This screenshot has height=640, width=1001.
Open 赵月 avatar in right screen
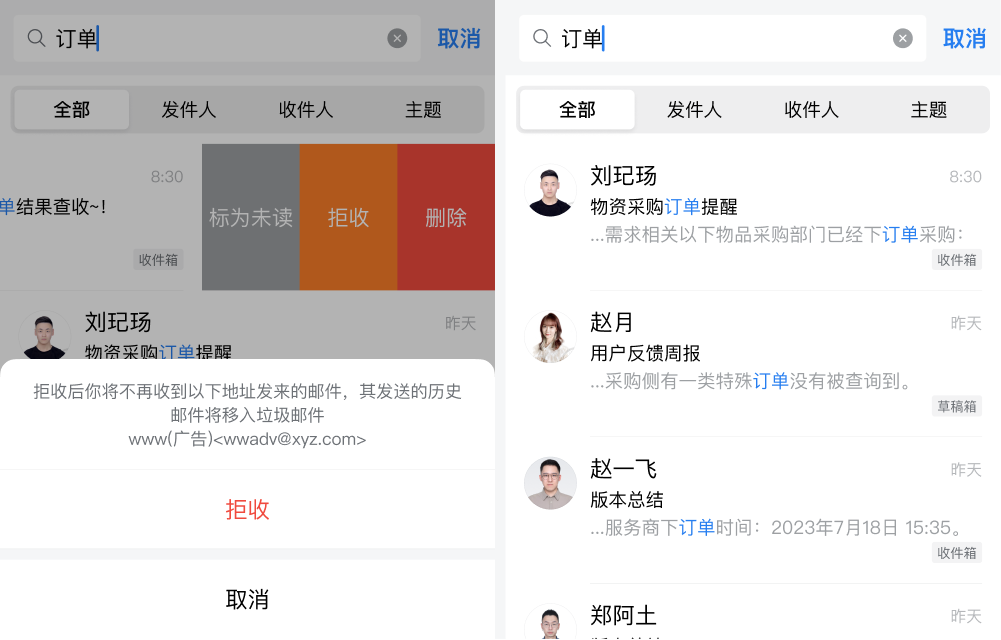(550, 337)
